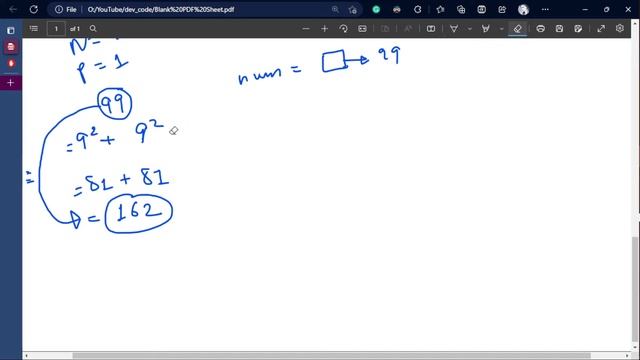Toggle the Erase tool
Screen dimensions: 640x360
[x=518, y=29]
